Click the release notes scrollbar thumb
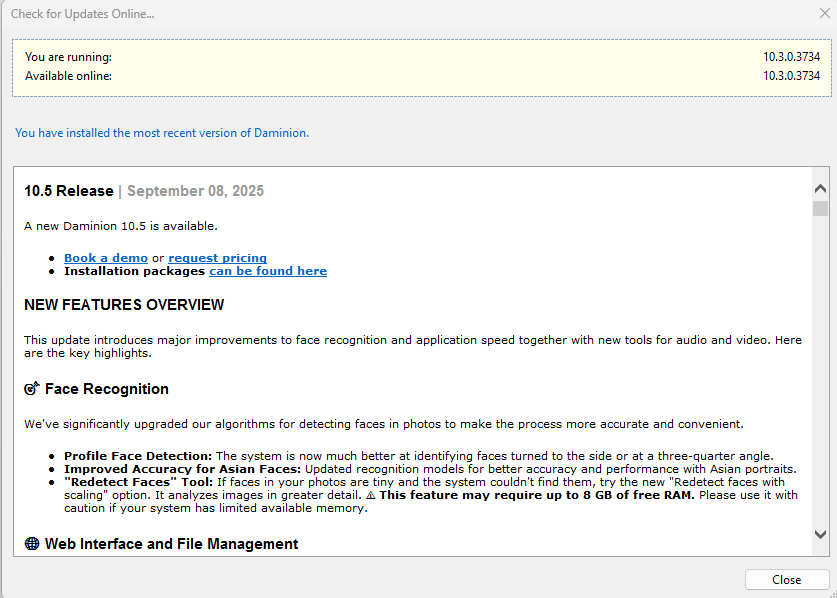 pyautogui.click(x=820, y=208)
